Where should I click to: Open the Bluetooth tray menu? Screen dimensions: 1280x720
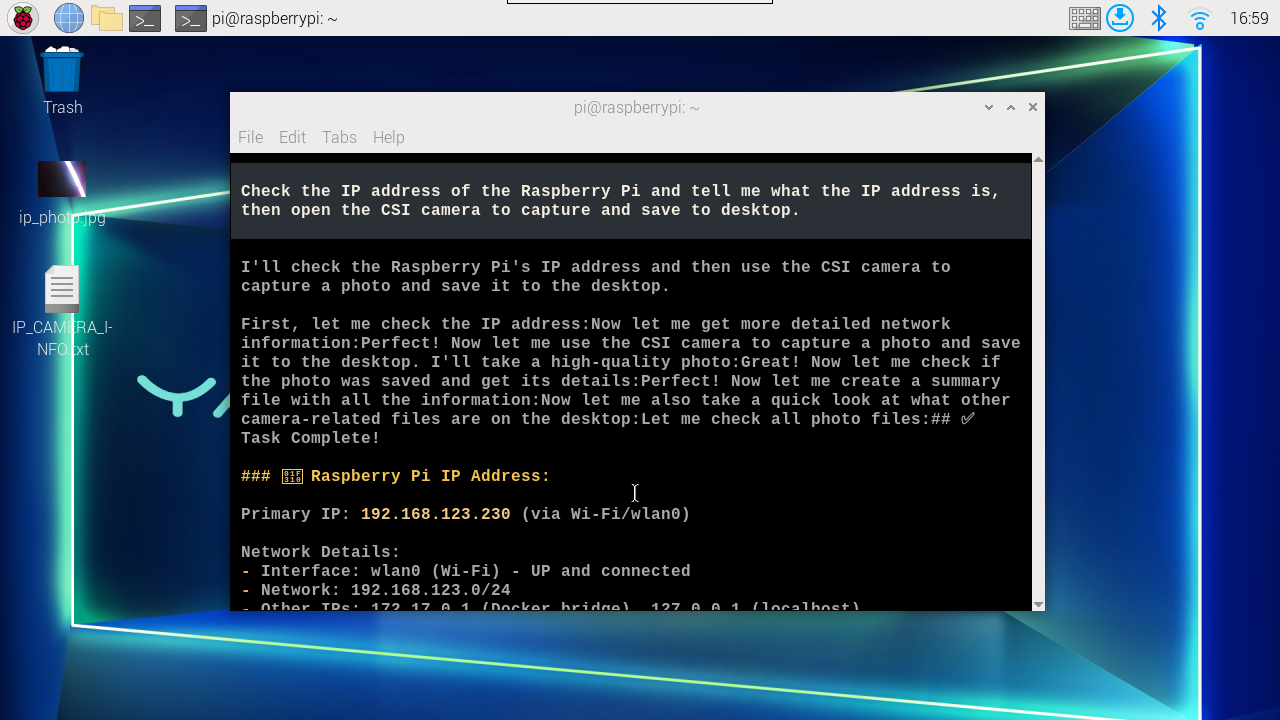(1159, 17)
